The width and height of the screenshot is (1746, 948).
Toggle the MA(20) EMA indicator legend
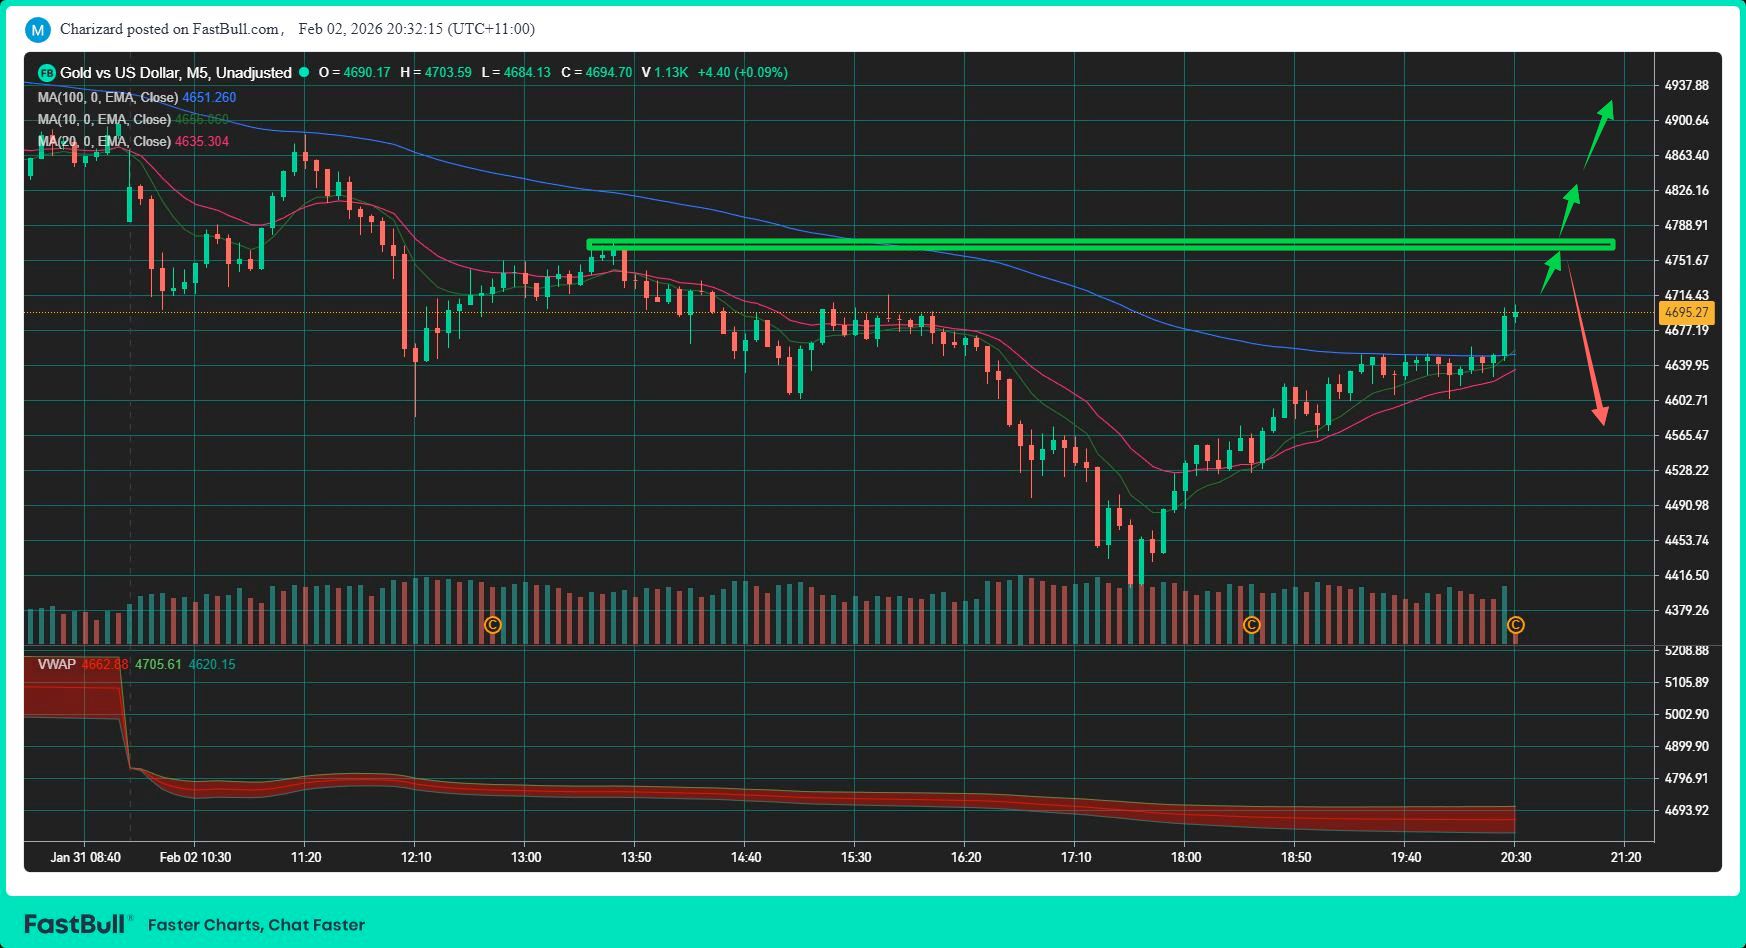click(x=103, y=142)
